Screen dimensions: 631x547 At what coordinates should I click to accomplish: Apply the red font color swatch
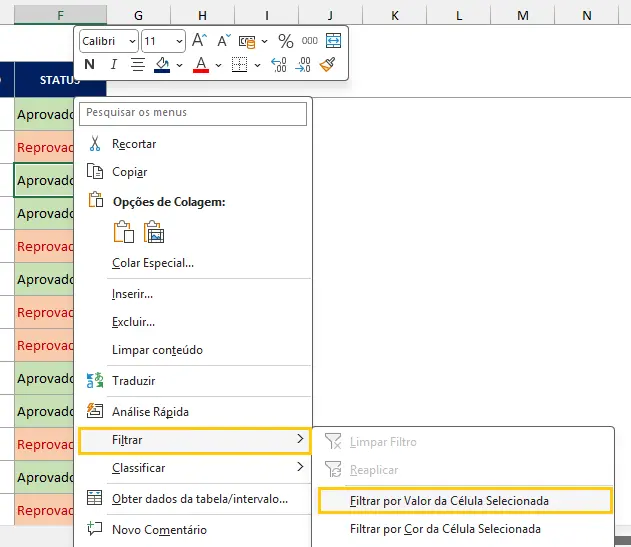point(200,65)
